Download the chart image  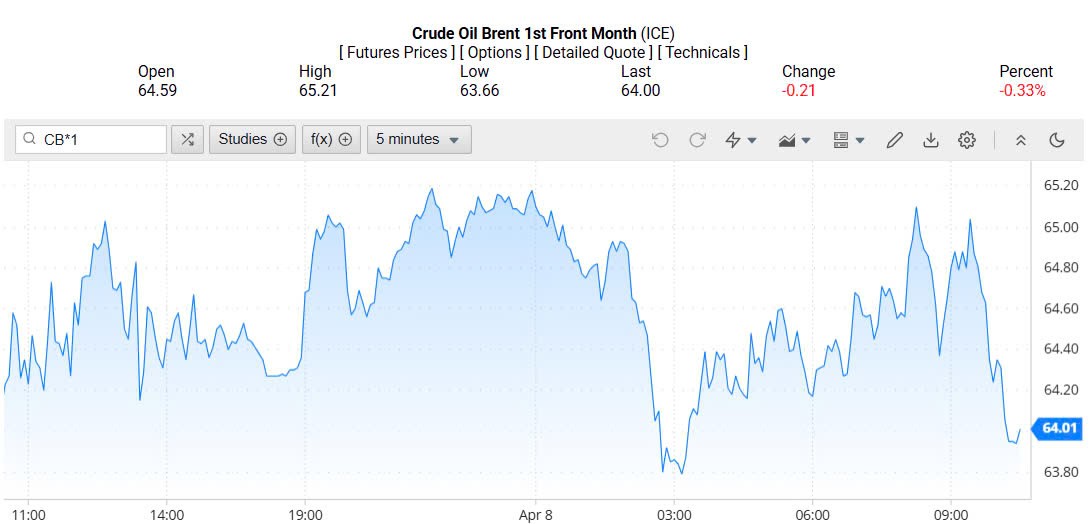point(931,140)
